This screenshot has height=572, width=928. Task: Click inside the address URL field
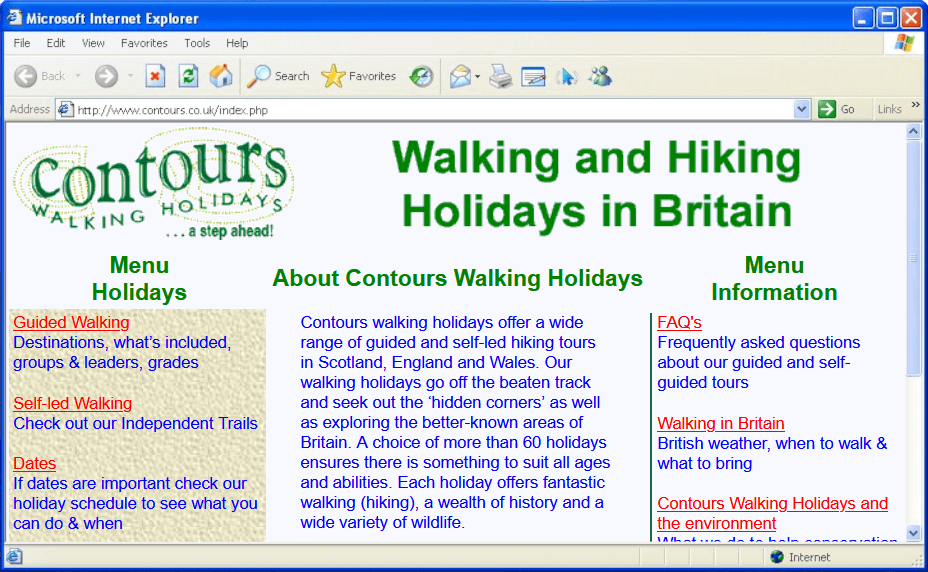[x=435, y=110]
